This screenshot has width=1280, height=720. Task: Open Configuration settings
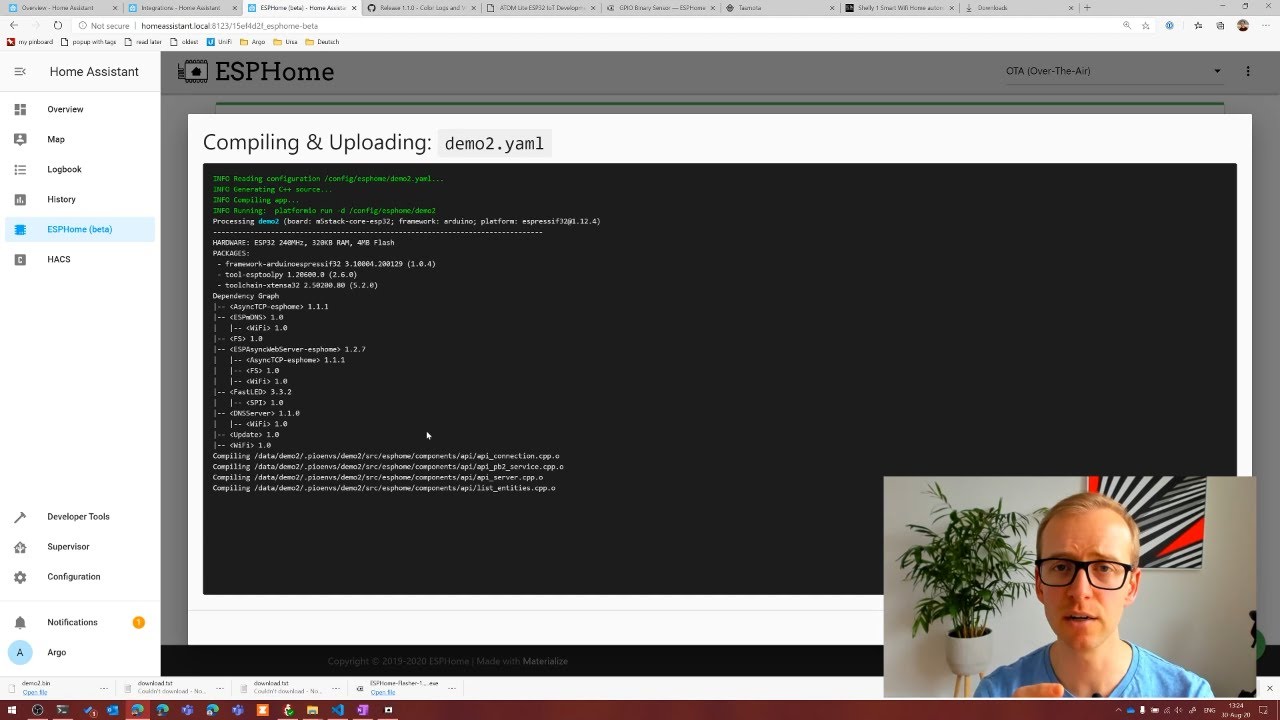coord(80,576)
